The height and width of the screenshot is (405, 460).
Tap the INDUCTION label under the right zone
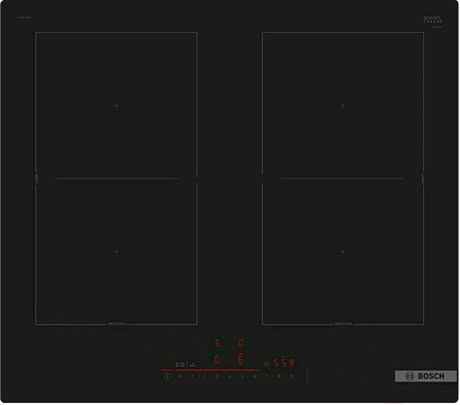[x=343, y=324]
